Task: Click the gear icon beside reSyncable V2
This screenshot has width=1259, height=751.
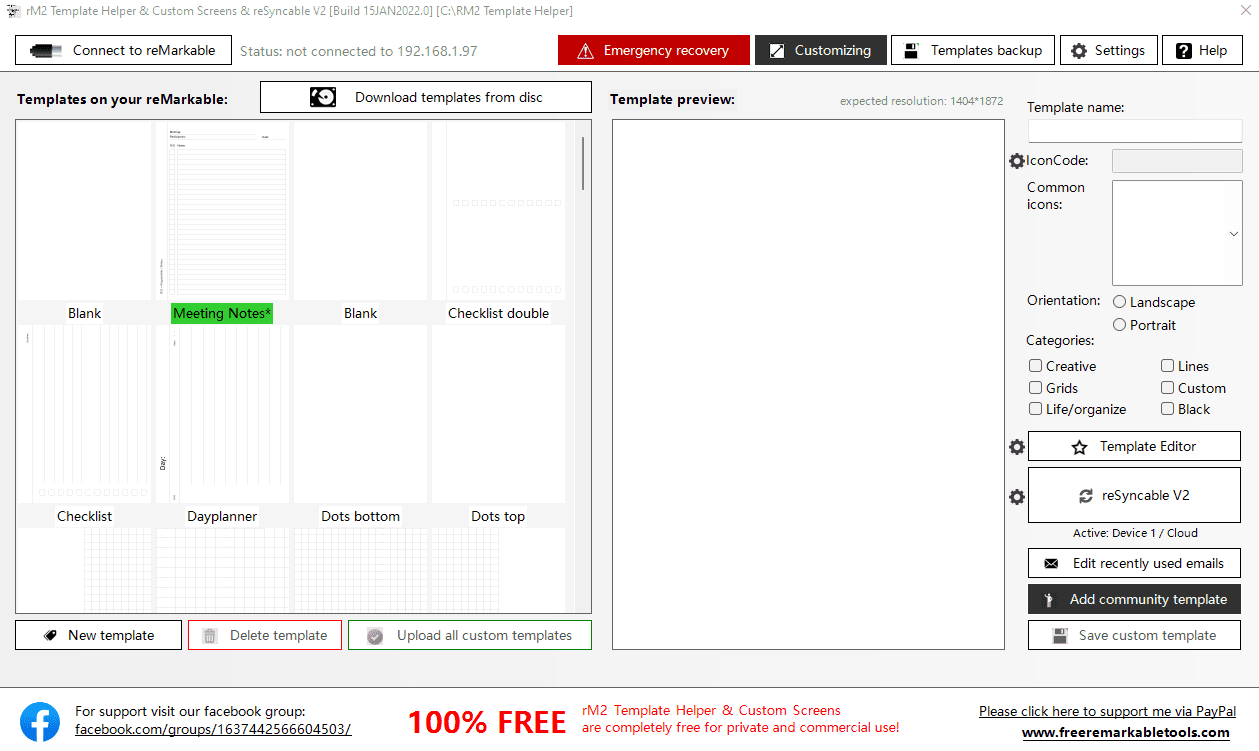Action: click(1017, 497)
